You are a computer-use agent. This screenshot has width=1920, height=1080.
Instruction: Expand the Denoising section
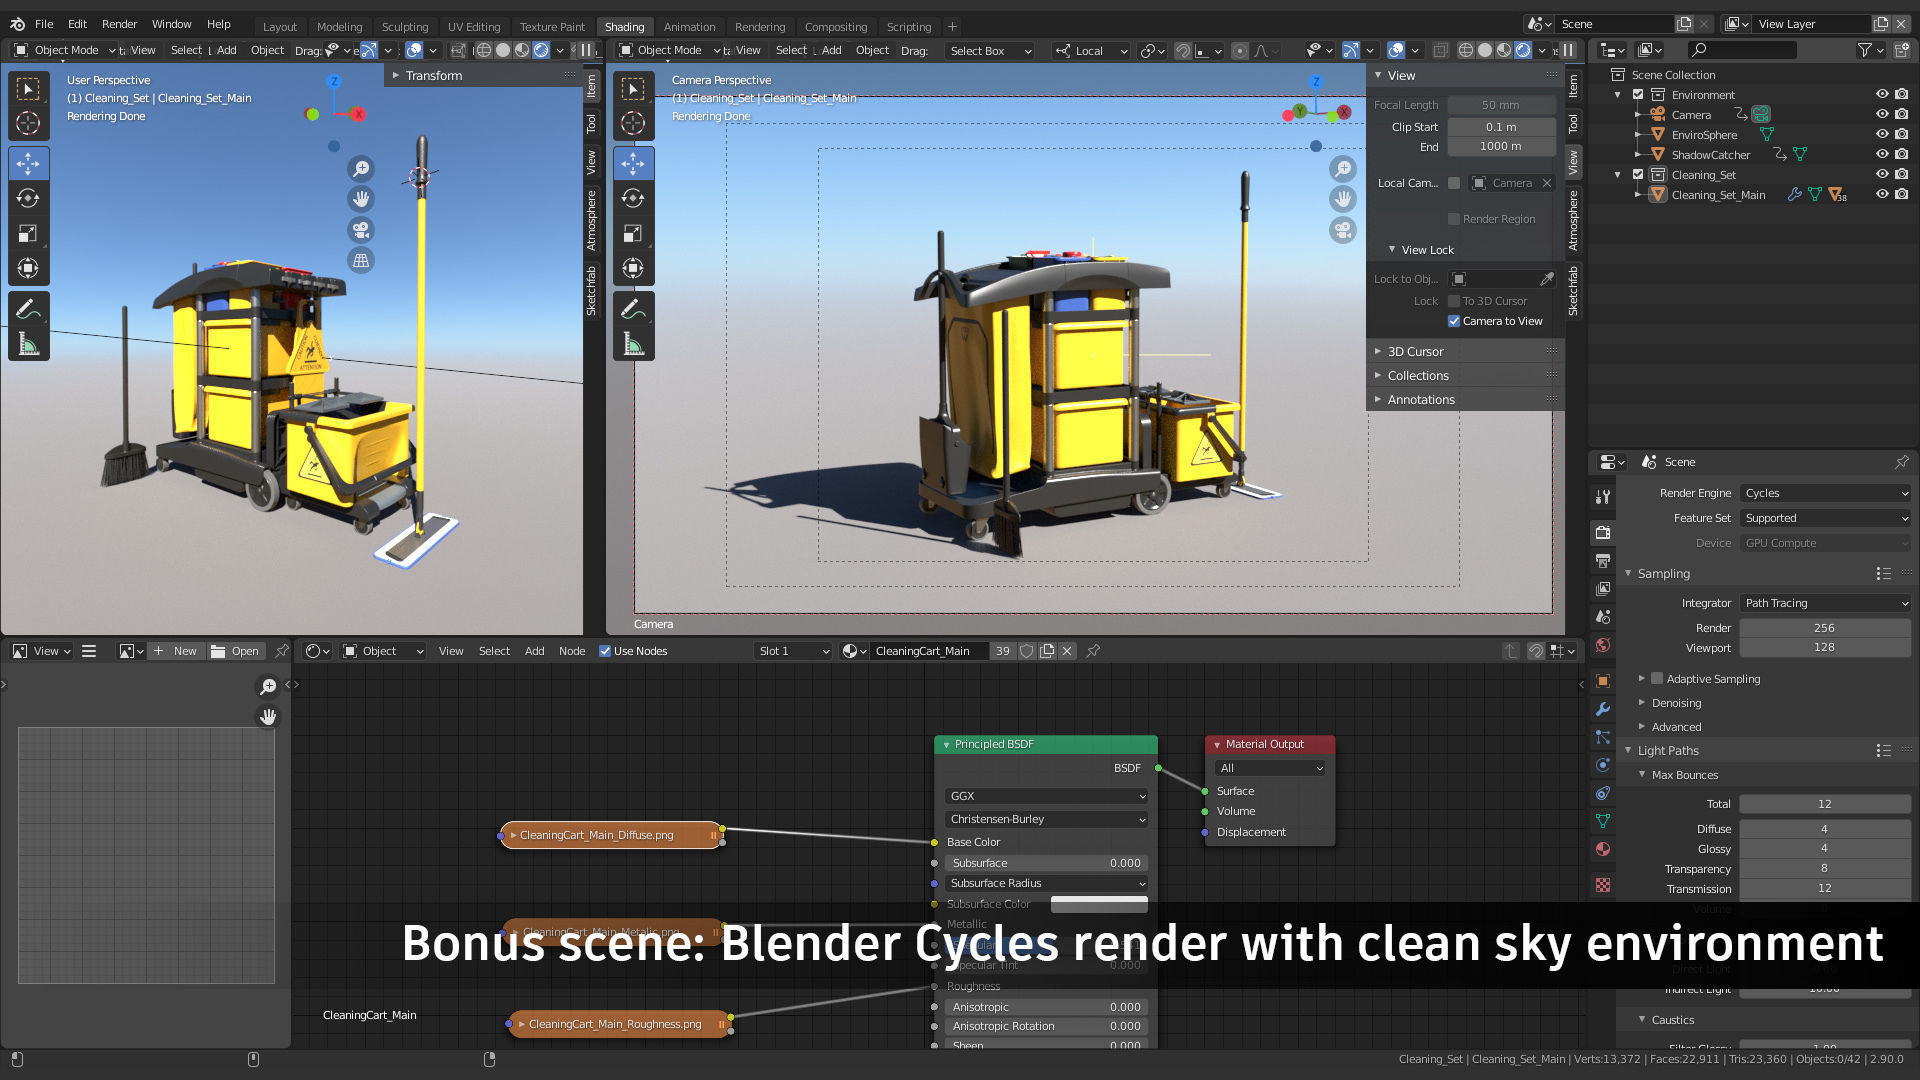(1676, 703)
